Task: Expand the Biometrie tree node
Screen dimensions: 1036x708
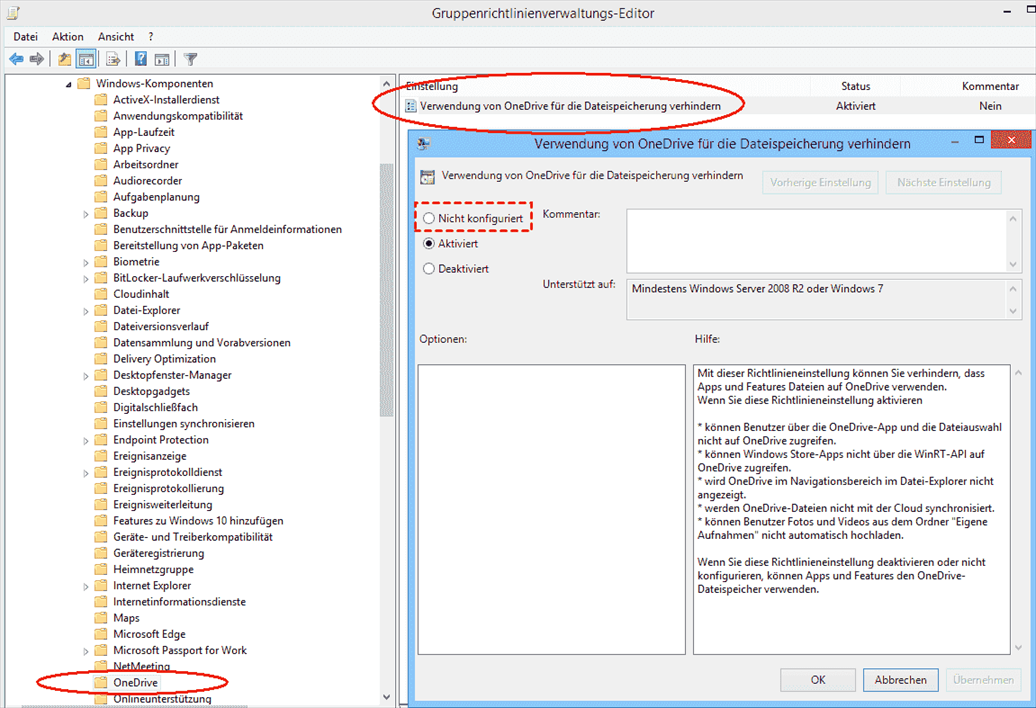Action: tap(85, 262)
